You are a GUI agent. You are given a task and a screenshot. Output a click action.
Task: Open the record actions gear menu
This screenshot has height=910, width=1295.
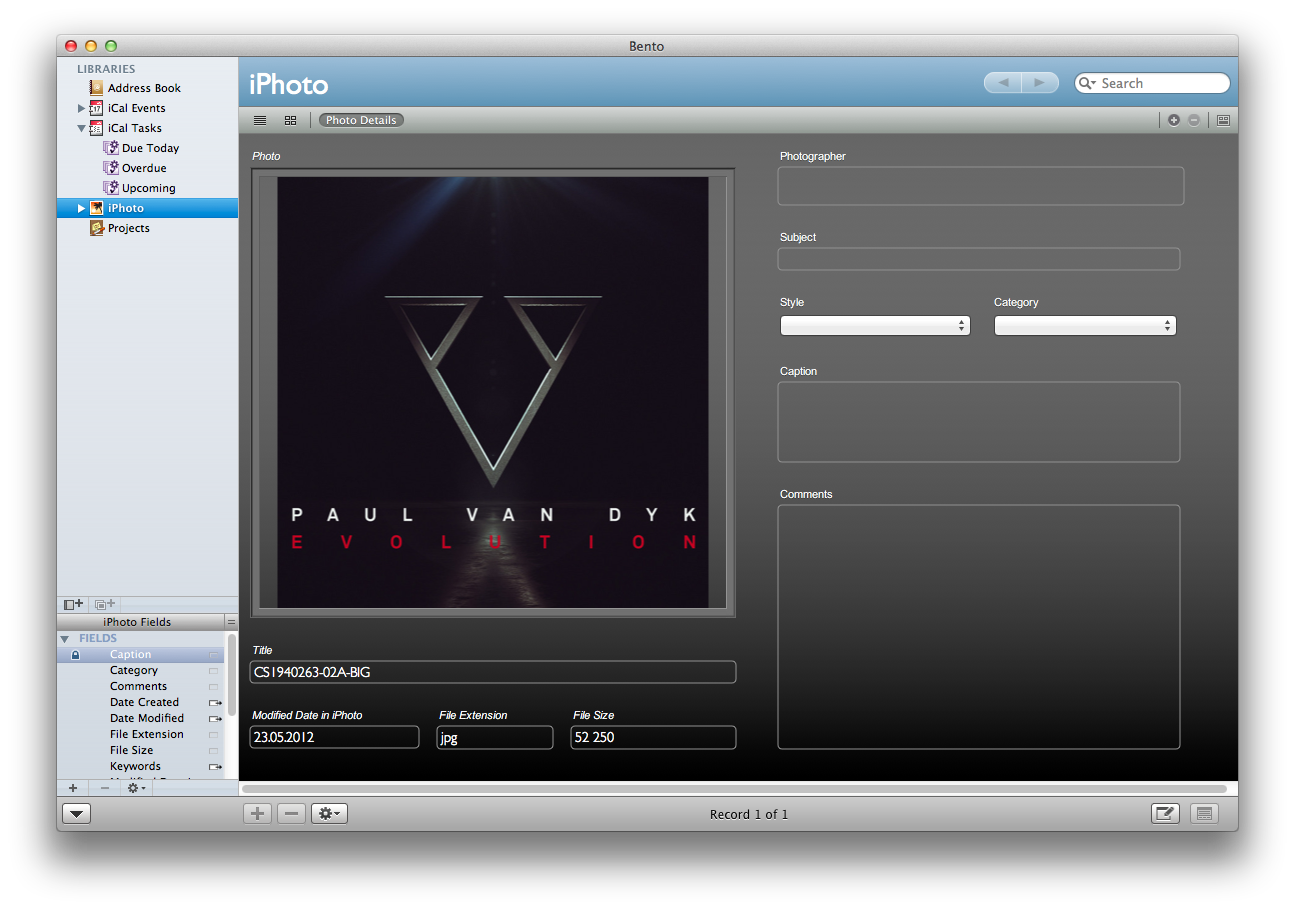point(329,814)
